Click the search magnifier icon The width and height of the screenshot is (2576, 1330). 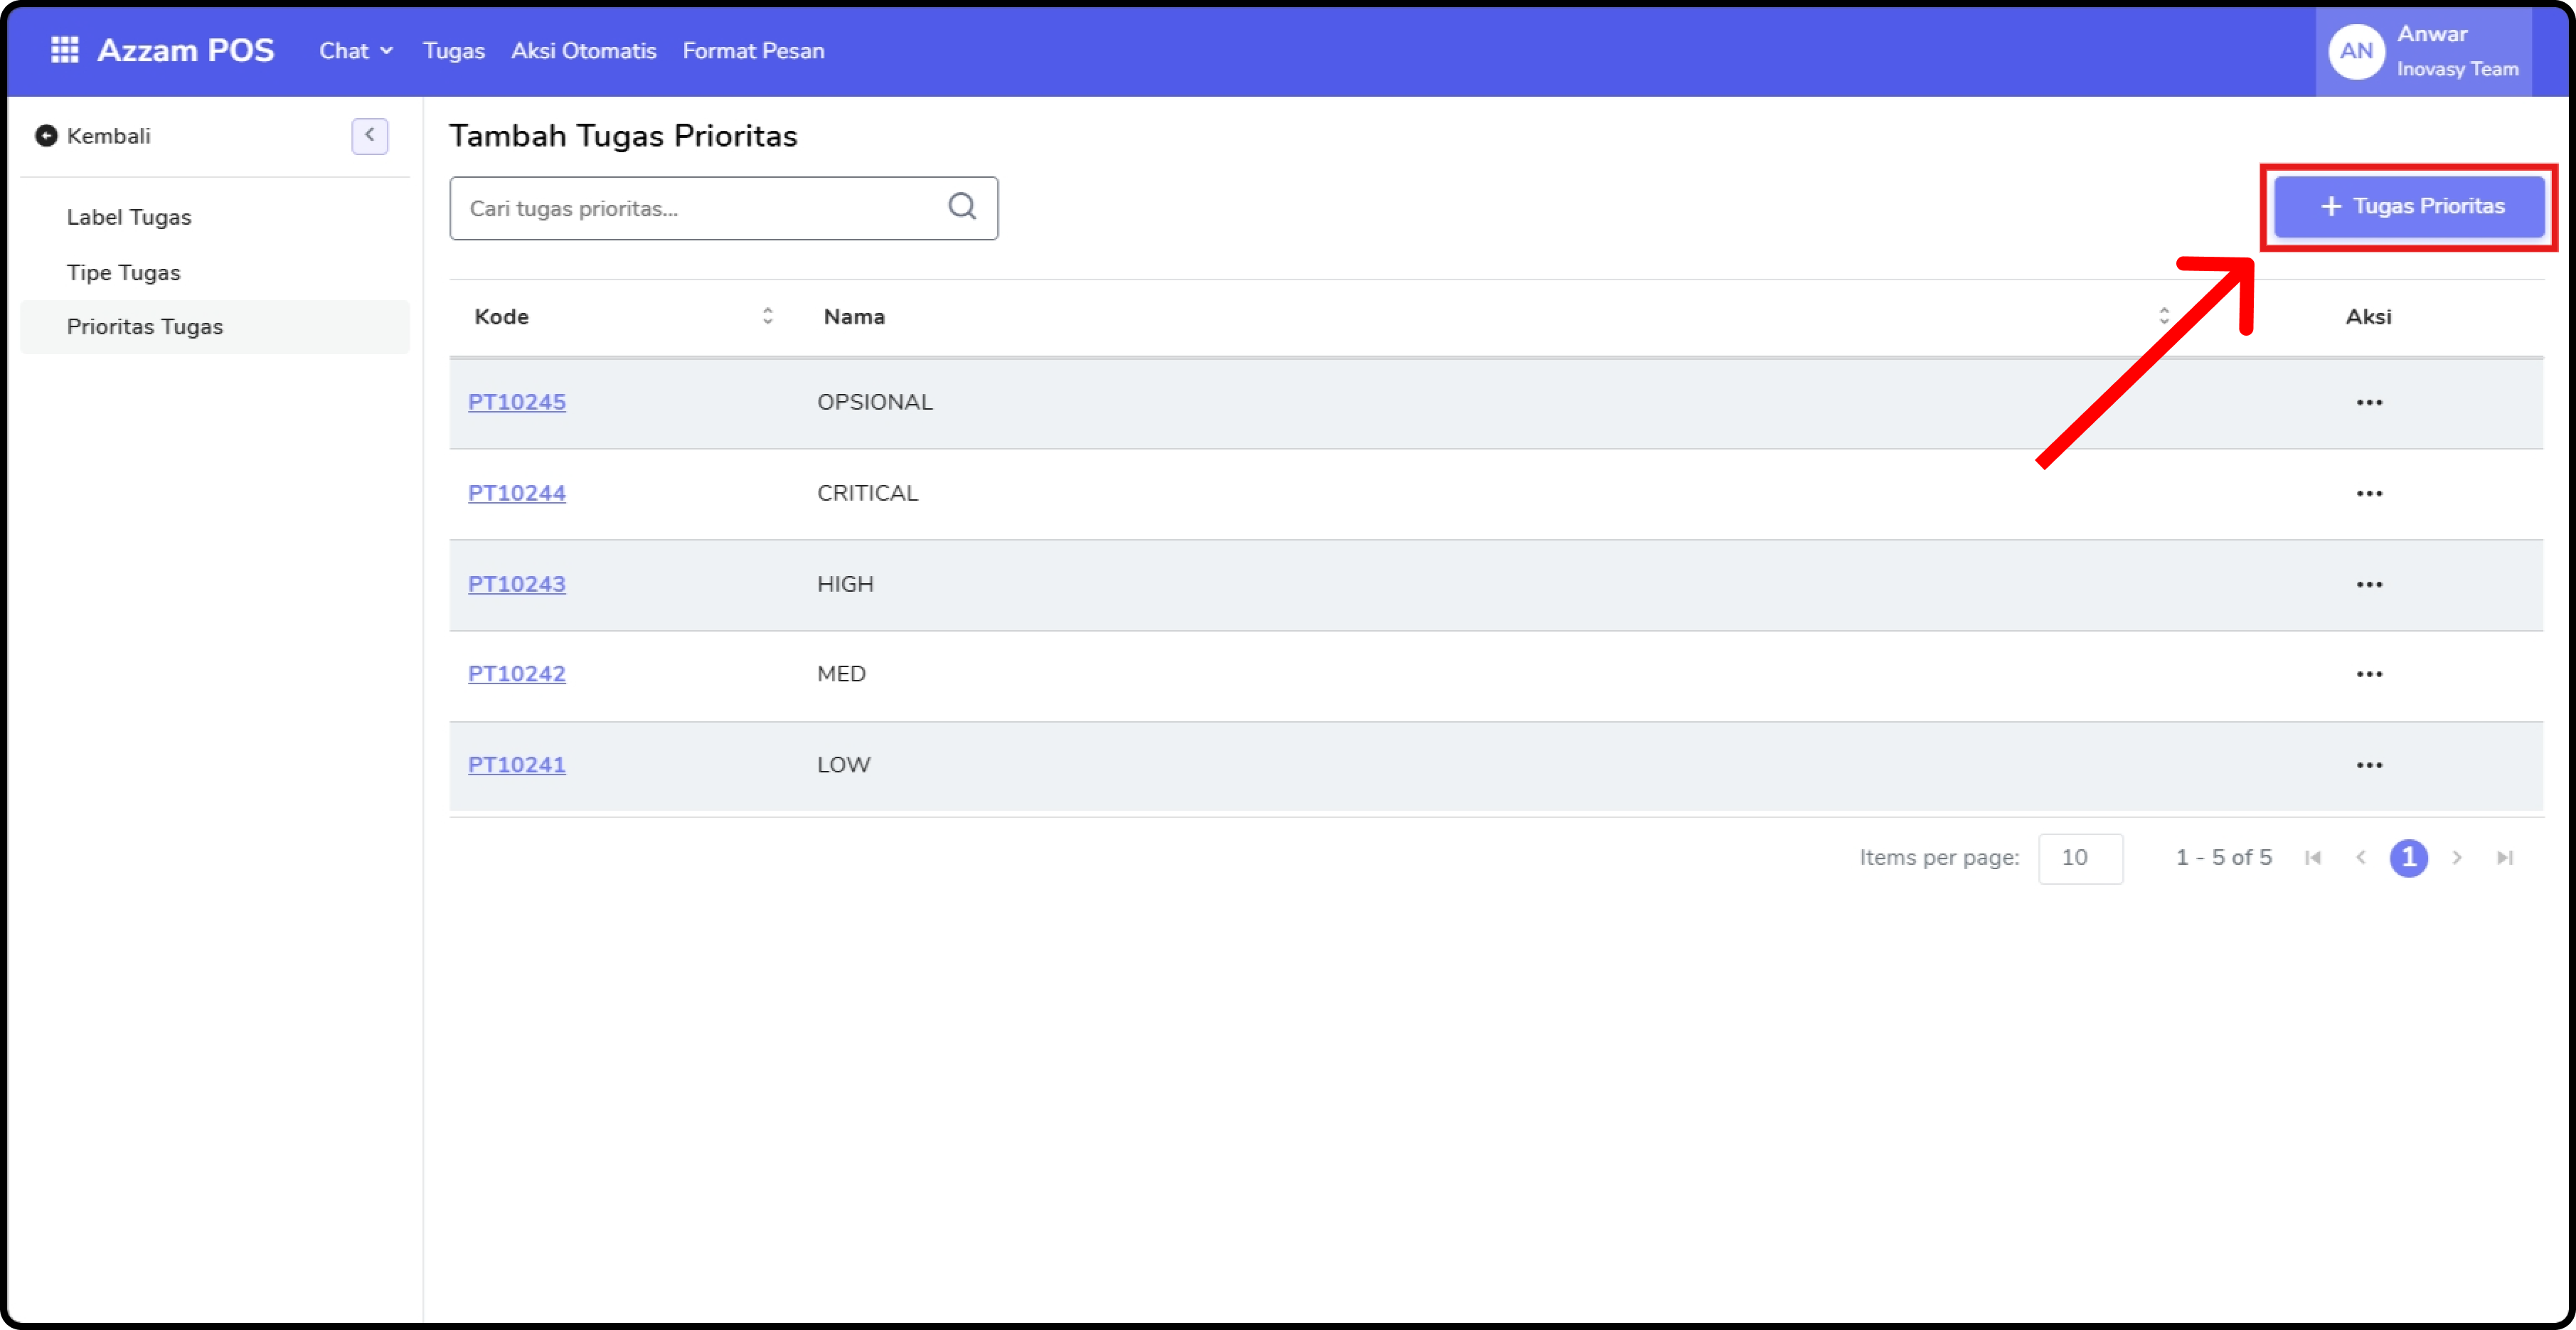tap(961, 207)
